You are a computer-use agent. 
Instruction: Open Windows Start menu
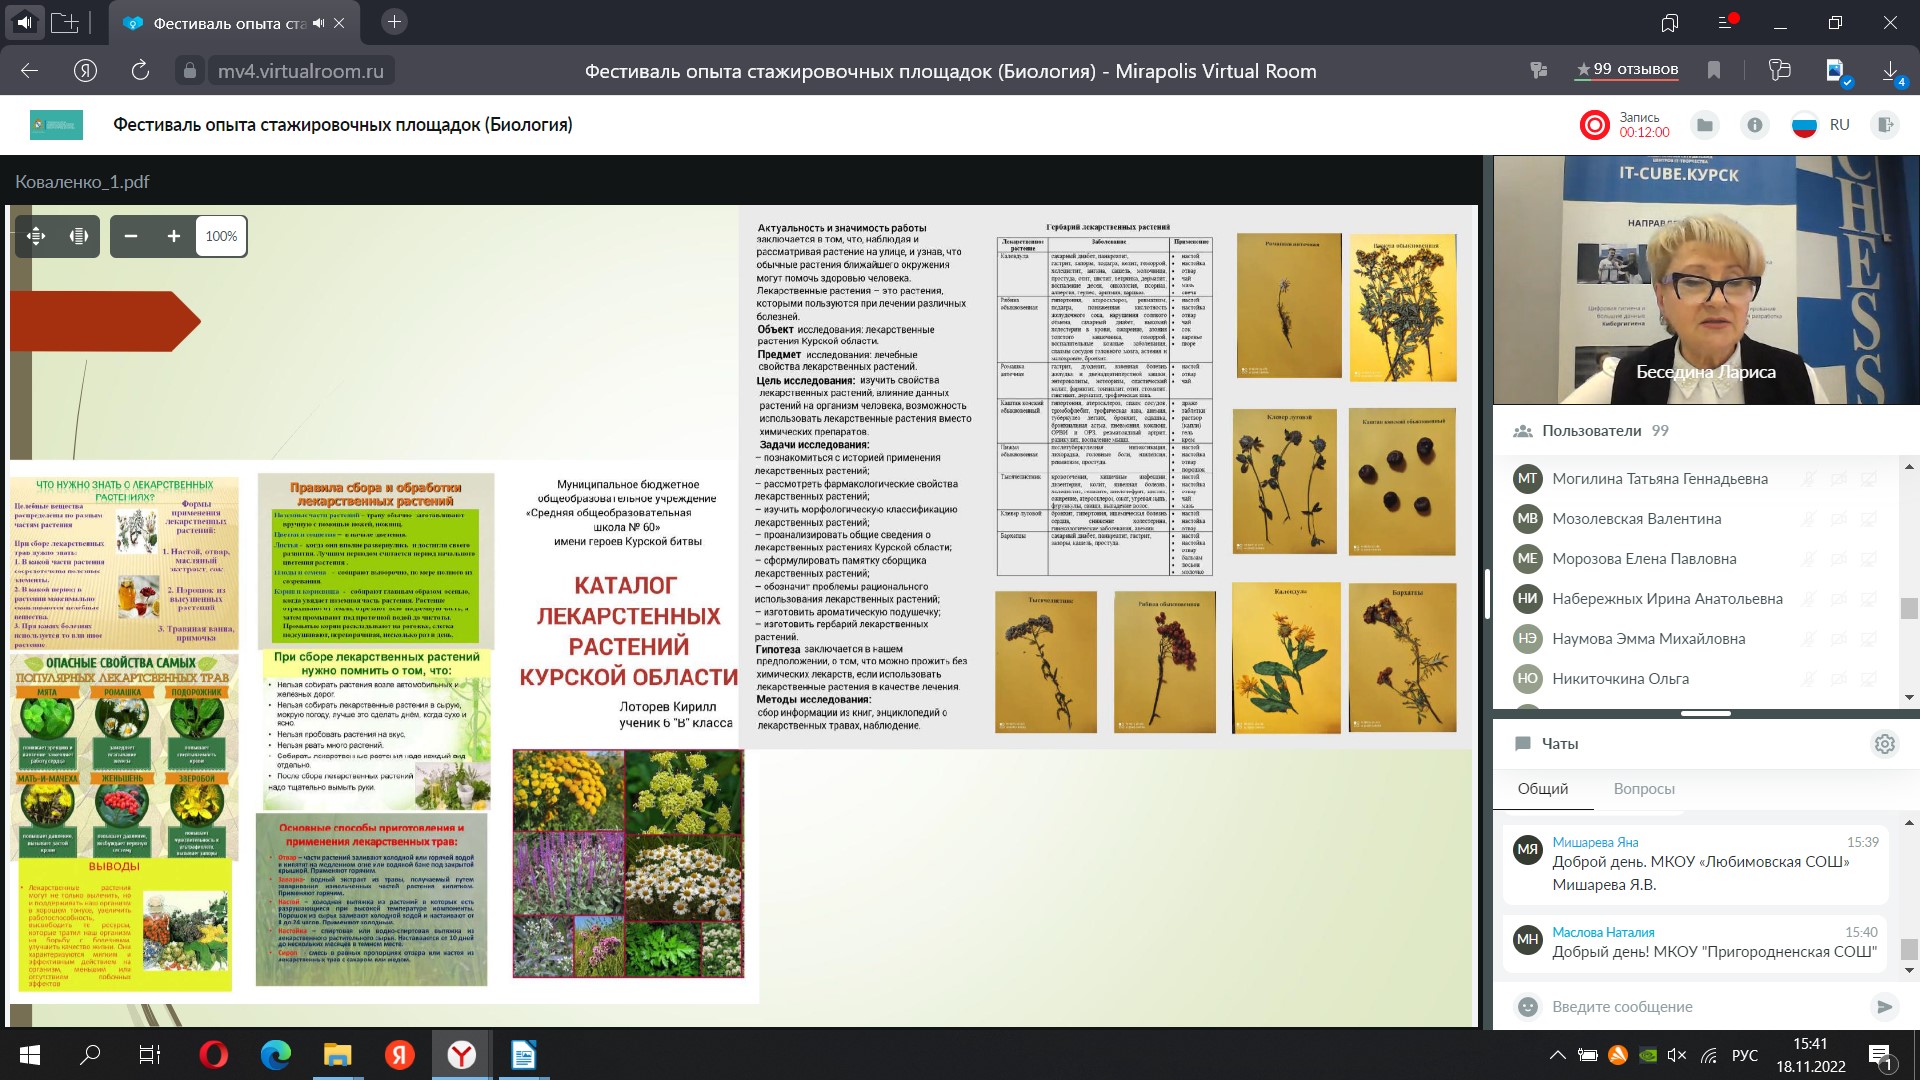pos(29,1054)
